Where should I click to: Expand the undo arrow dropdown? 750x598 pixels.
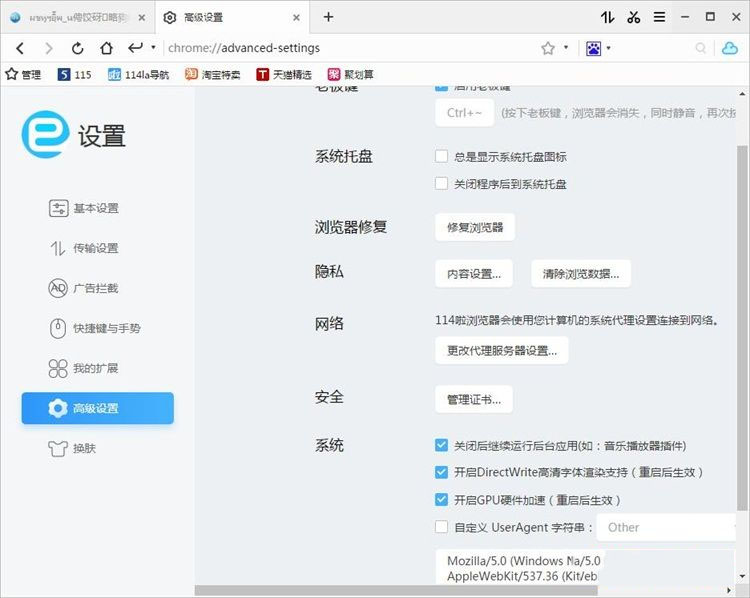tap(153, 47)
